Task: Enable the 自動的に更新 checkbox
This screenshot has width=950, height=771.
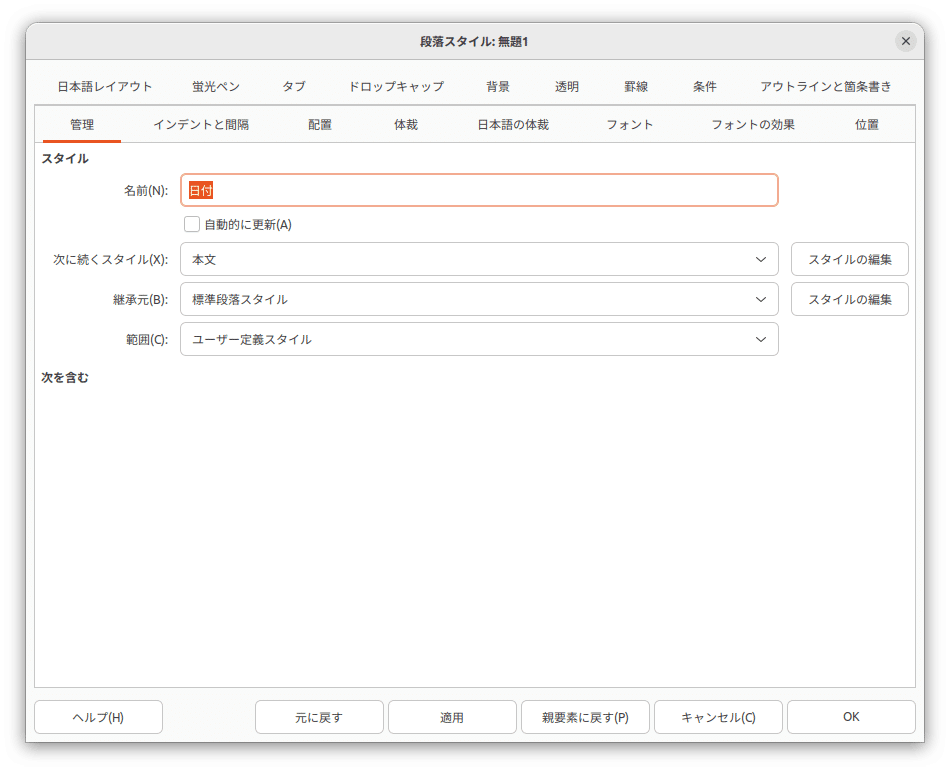Action: [x=192, y=225]
